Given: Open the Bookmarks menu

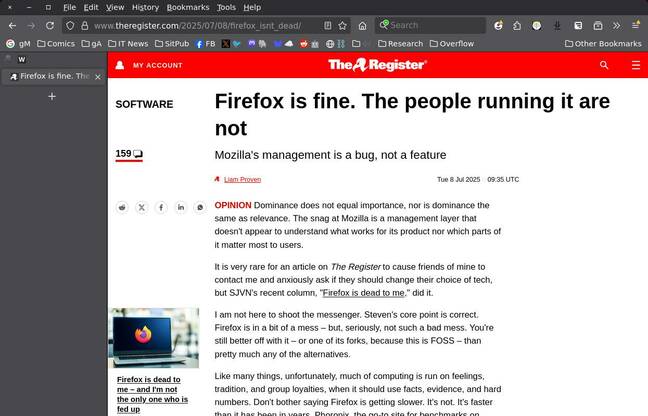Looking at the screenshot, I should click(x=188, y=7).
